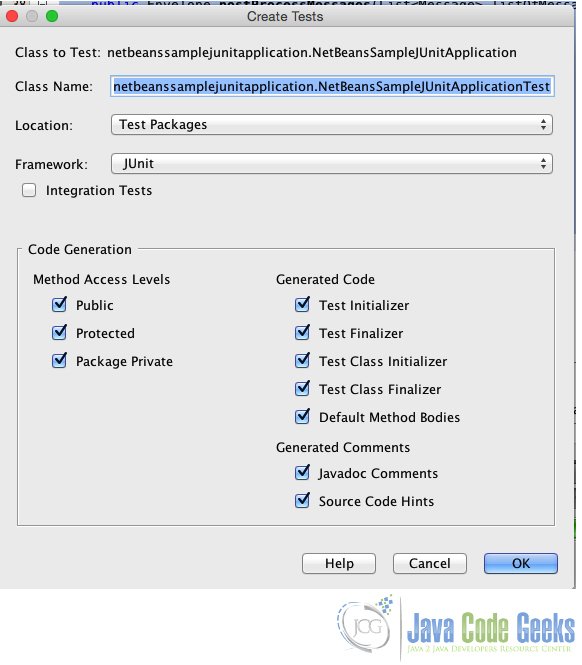Click the Generated Code heading
582x665 pixels.
(325, 279)
